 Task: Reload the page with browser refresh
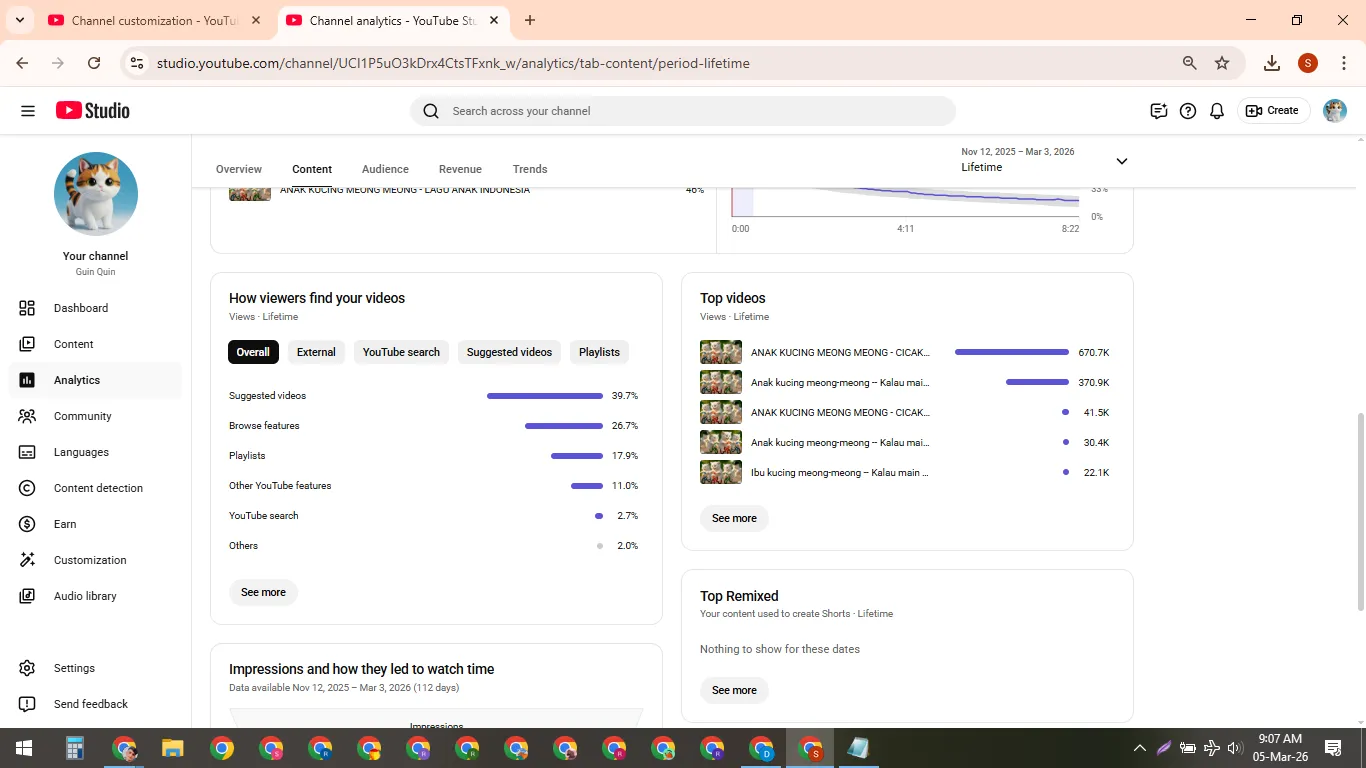tap(94, 63)
